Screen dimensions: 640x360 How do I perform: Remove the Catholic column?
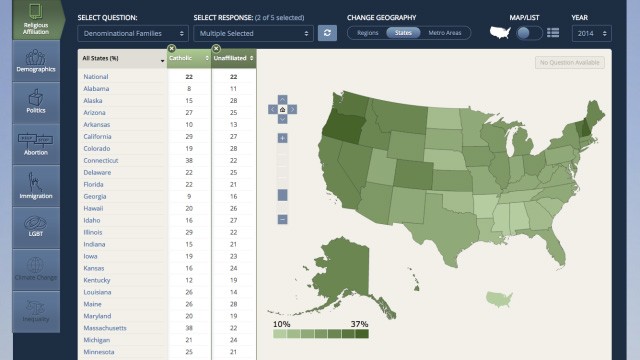coord(172,49)
